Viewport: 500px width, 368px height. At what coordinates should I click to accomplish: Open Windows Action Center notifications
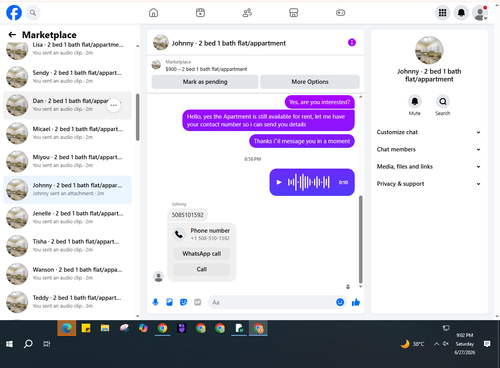[487, 344]
